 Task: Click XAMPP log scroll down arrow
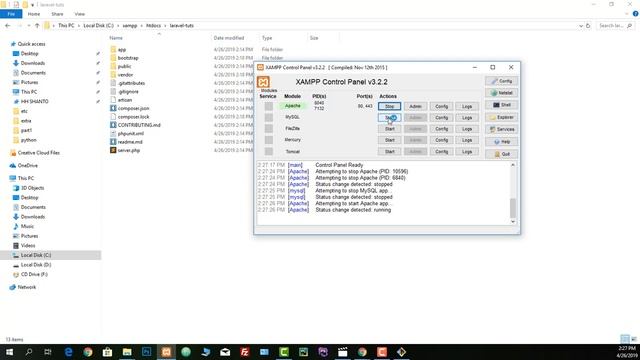tap(513, 222)
